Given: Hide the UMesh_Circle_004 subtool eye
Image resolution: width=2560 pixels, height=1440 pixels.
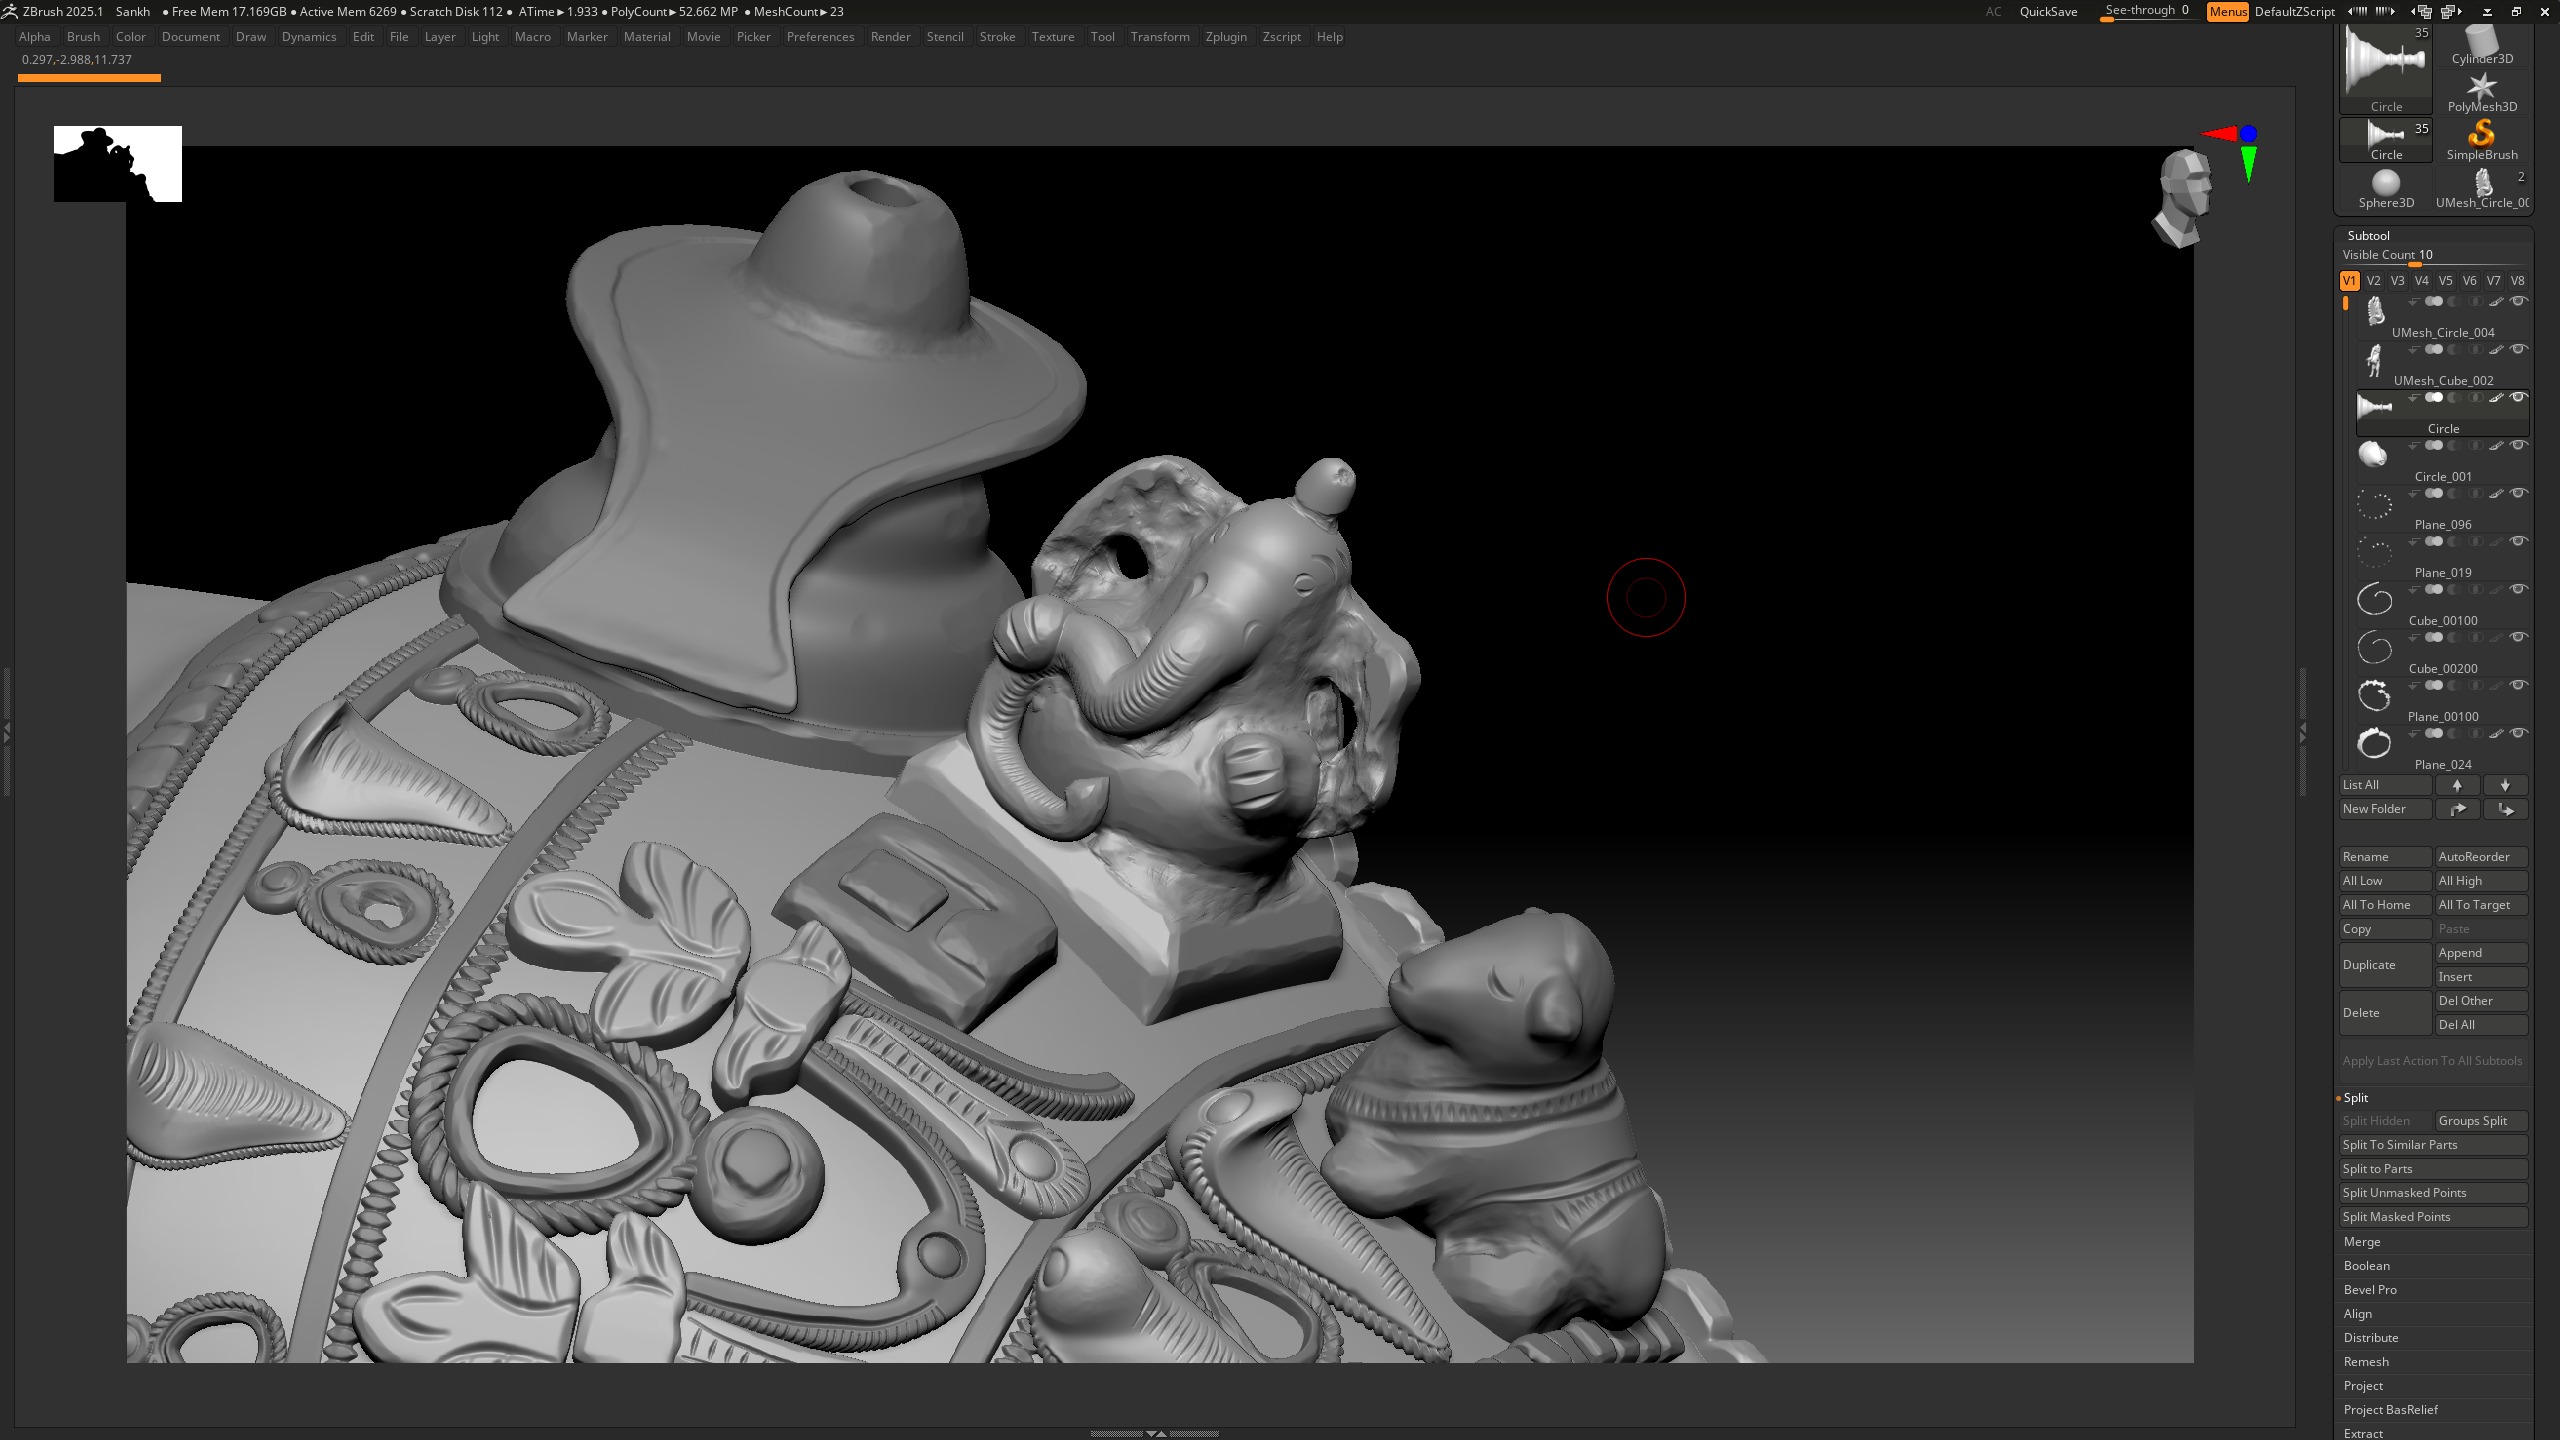Looking at the screenshot, I should [2519, 301].
